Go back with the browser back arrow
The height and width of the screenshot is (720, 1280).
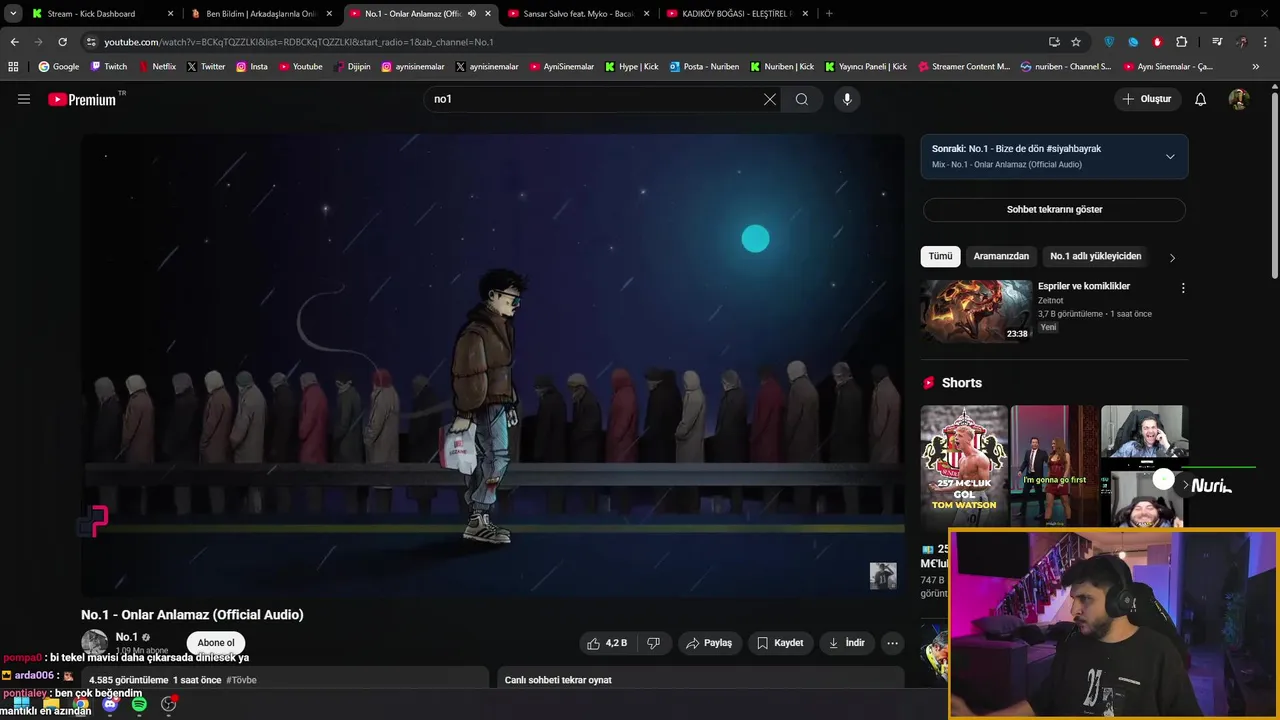14,42
